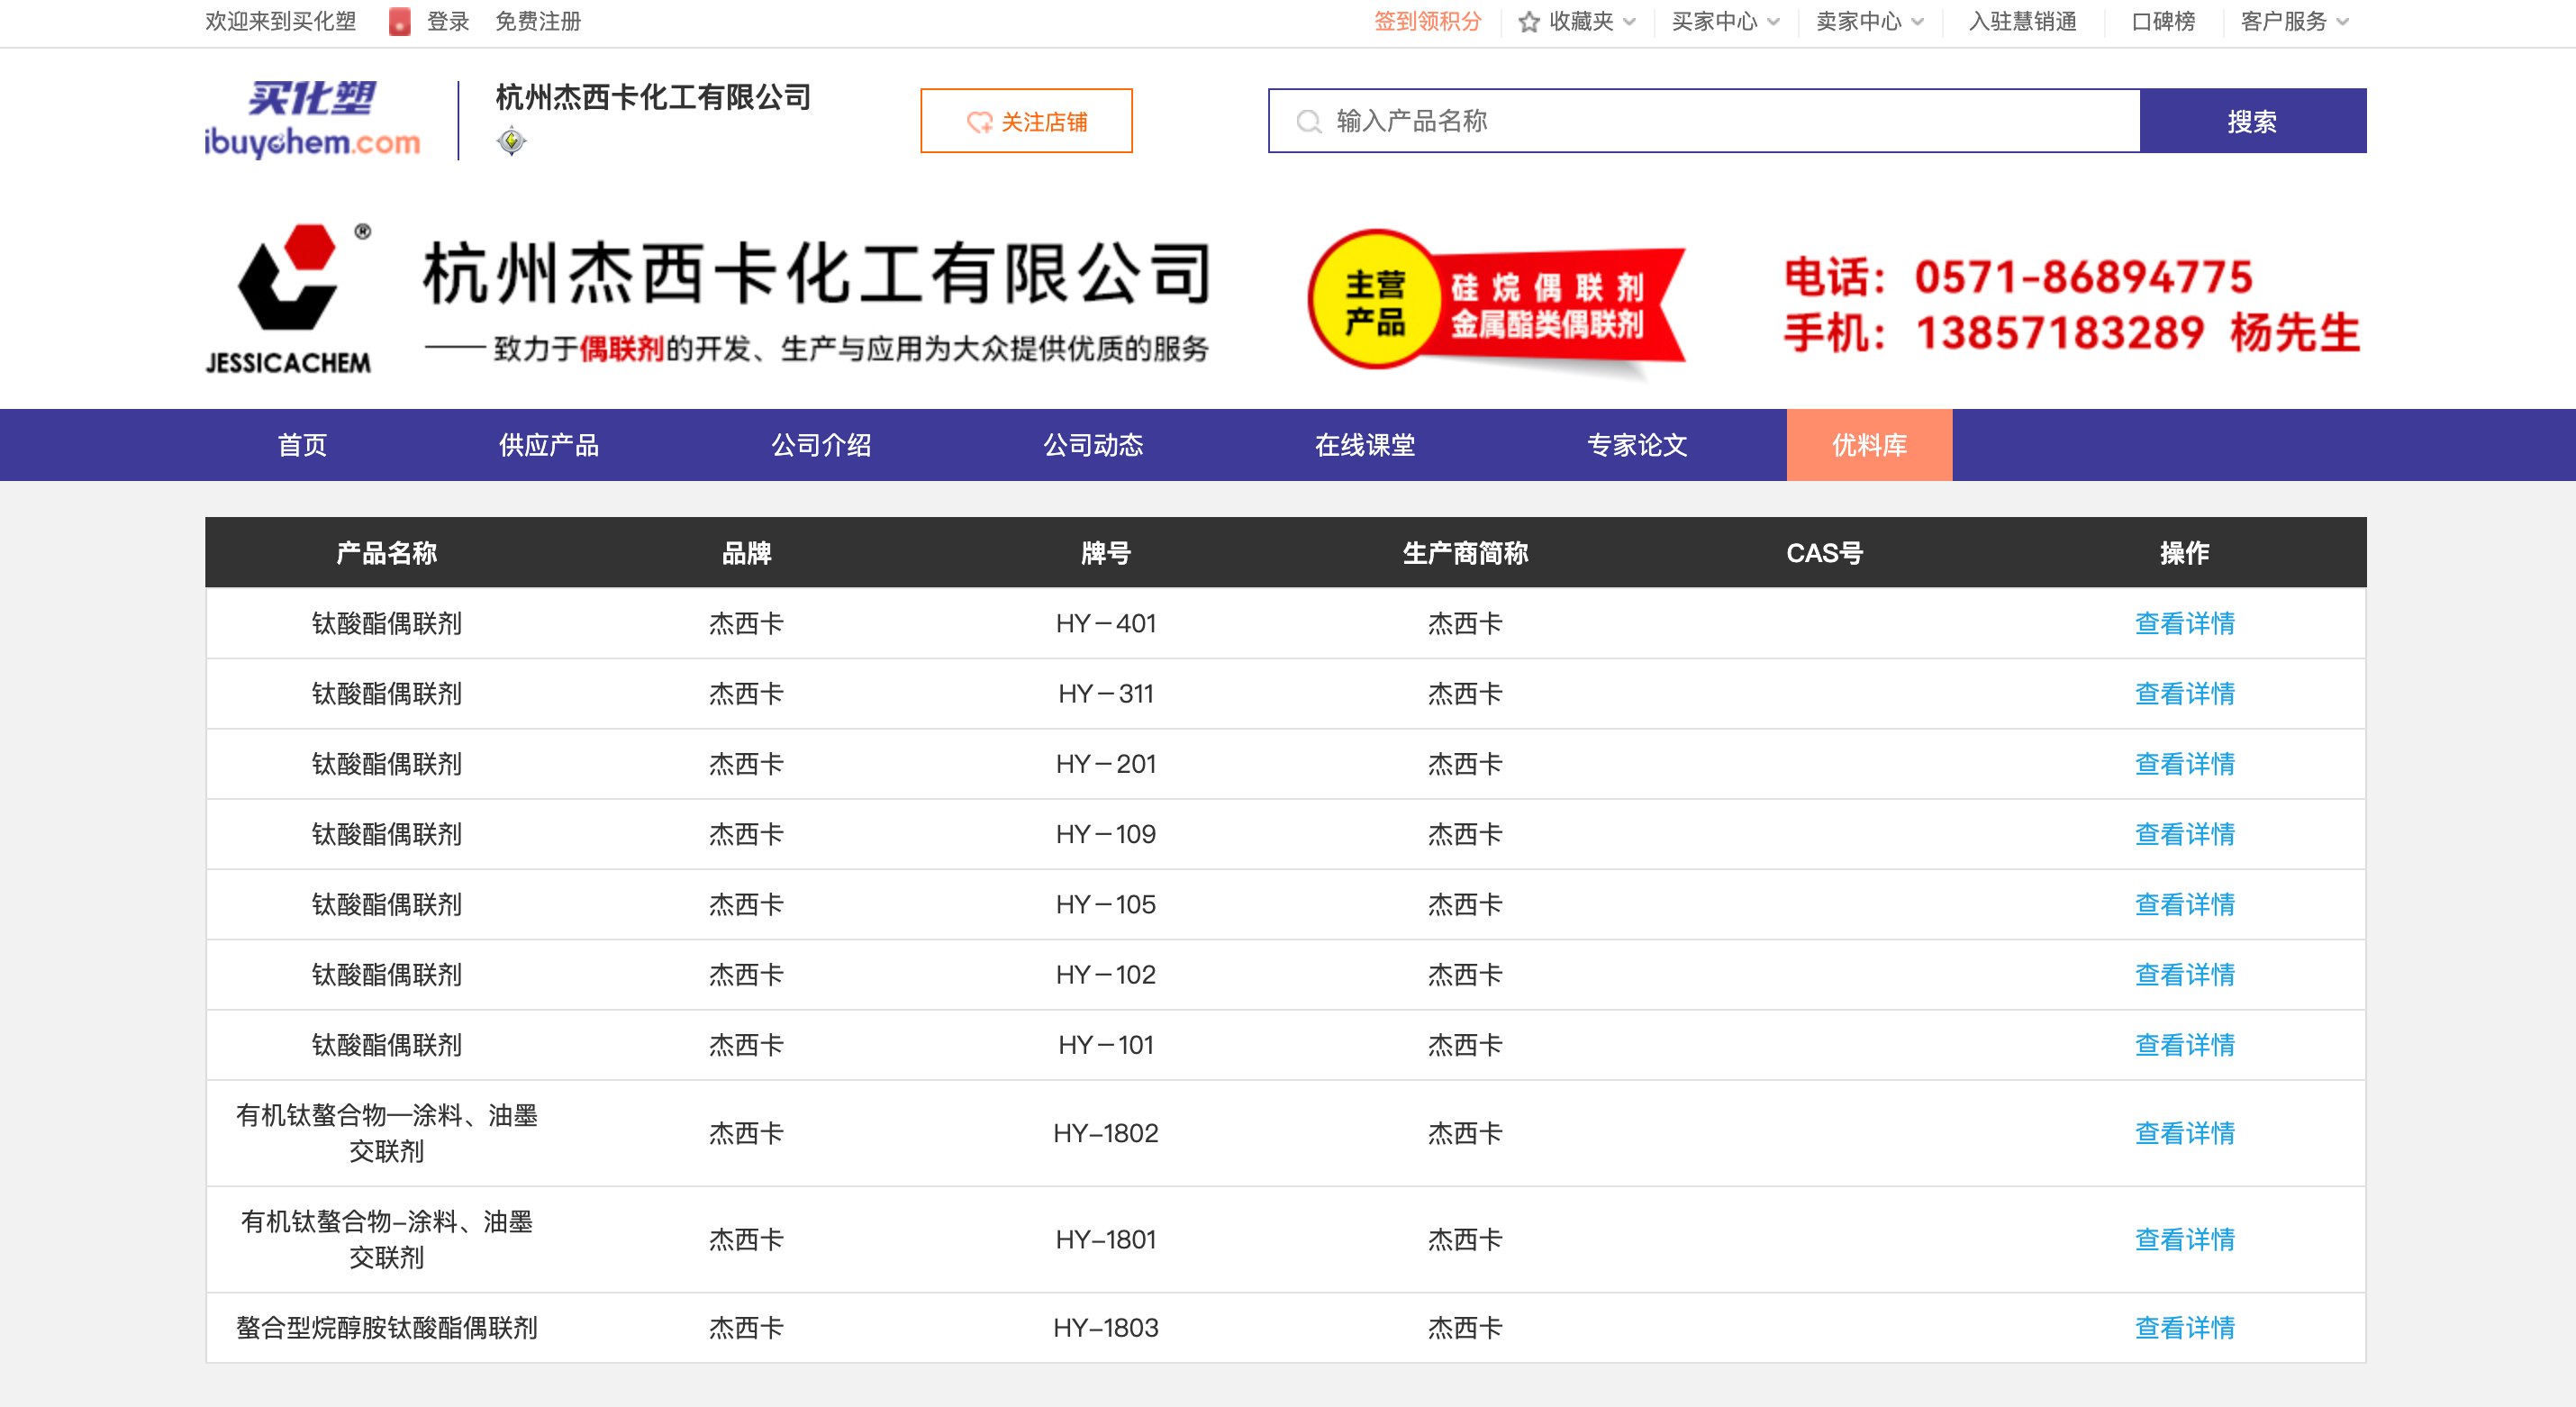Viewport: 2576px width, 1407px height.
Task: Click the 签到领积分 link
Action: tap(1427, 21)
